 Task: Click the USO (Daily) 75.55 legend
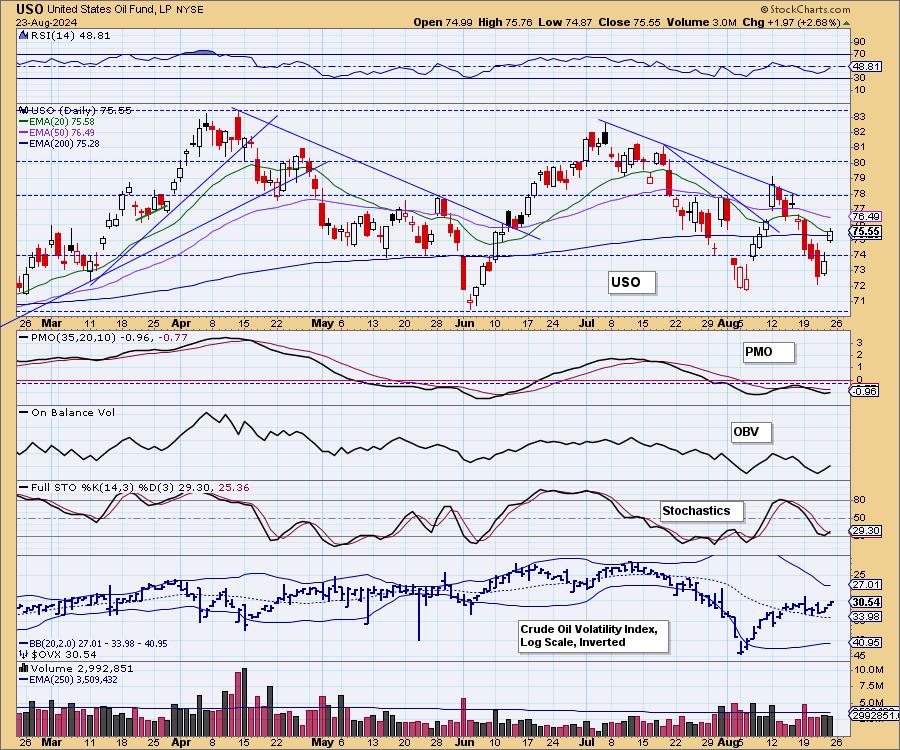point(80,110)
